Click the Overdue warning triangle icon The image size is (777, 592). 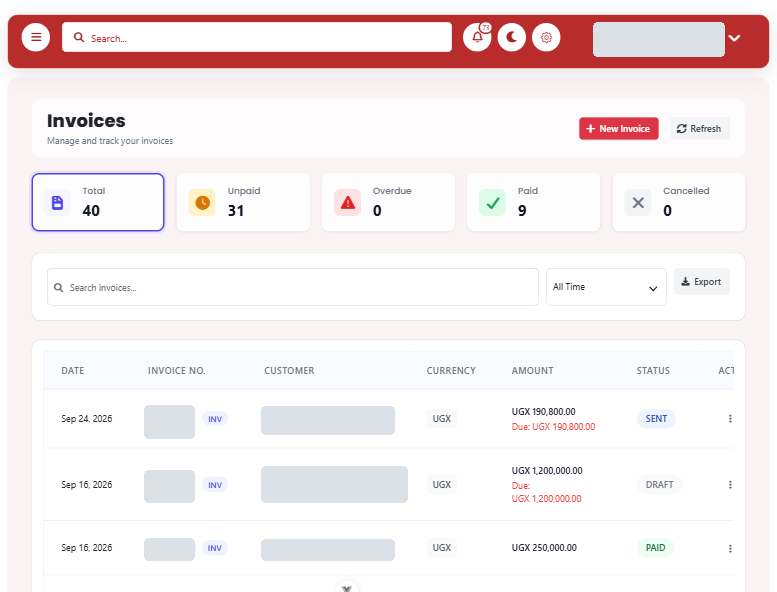click(x=347, y=203)
